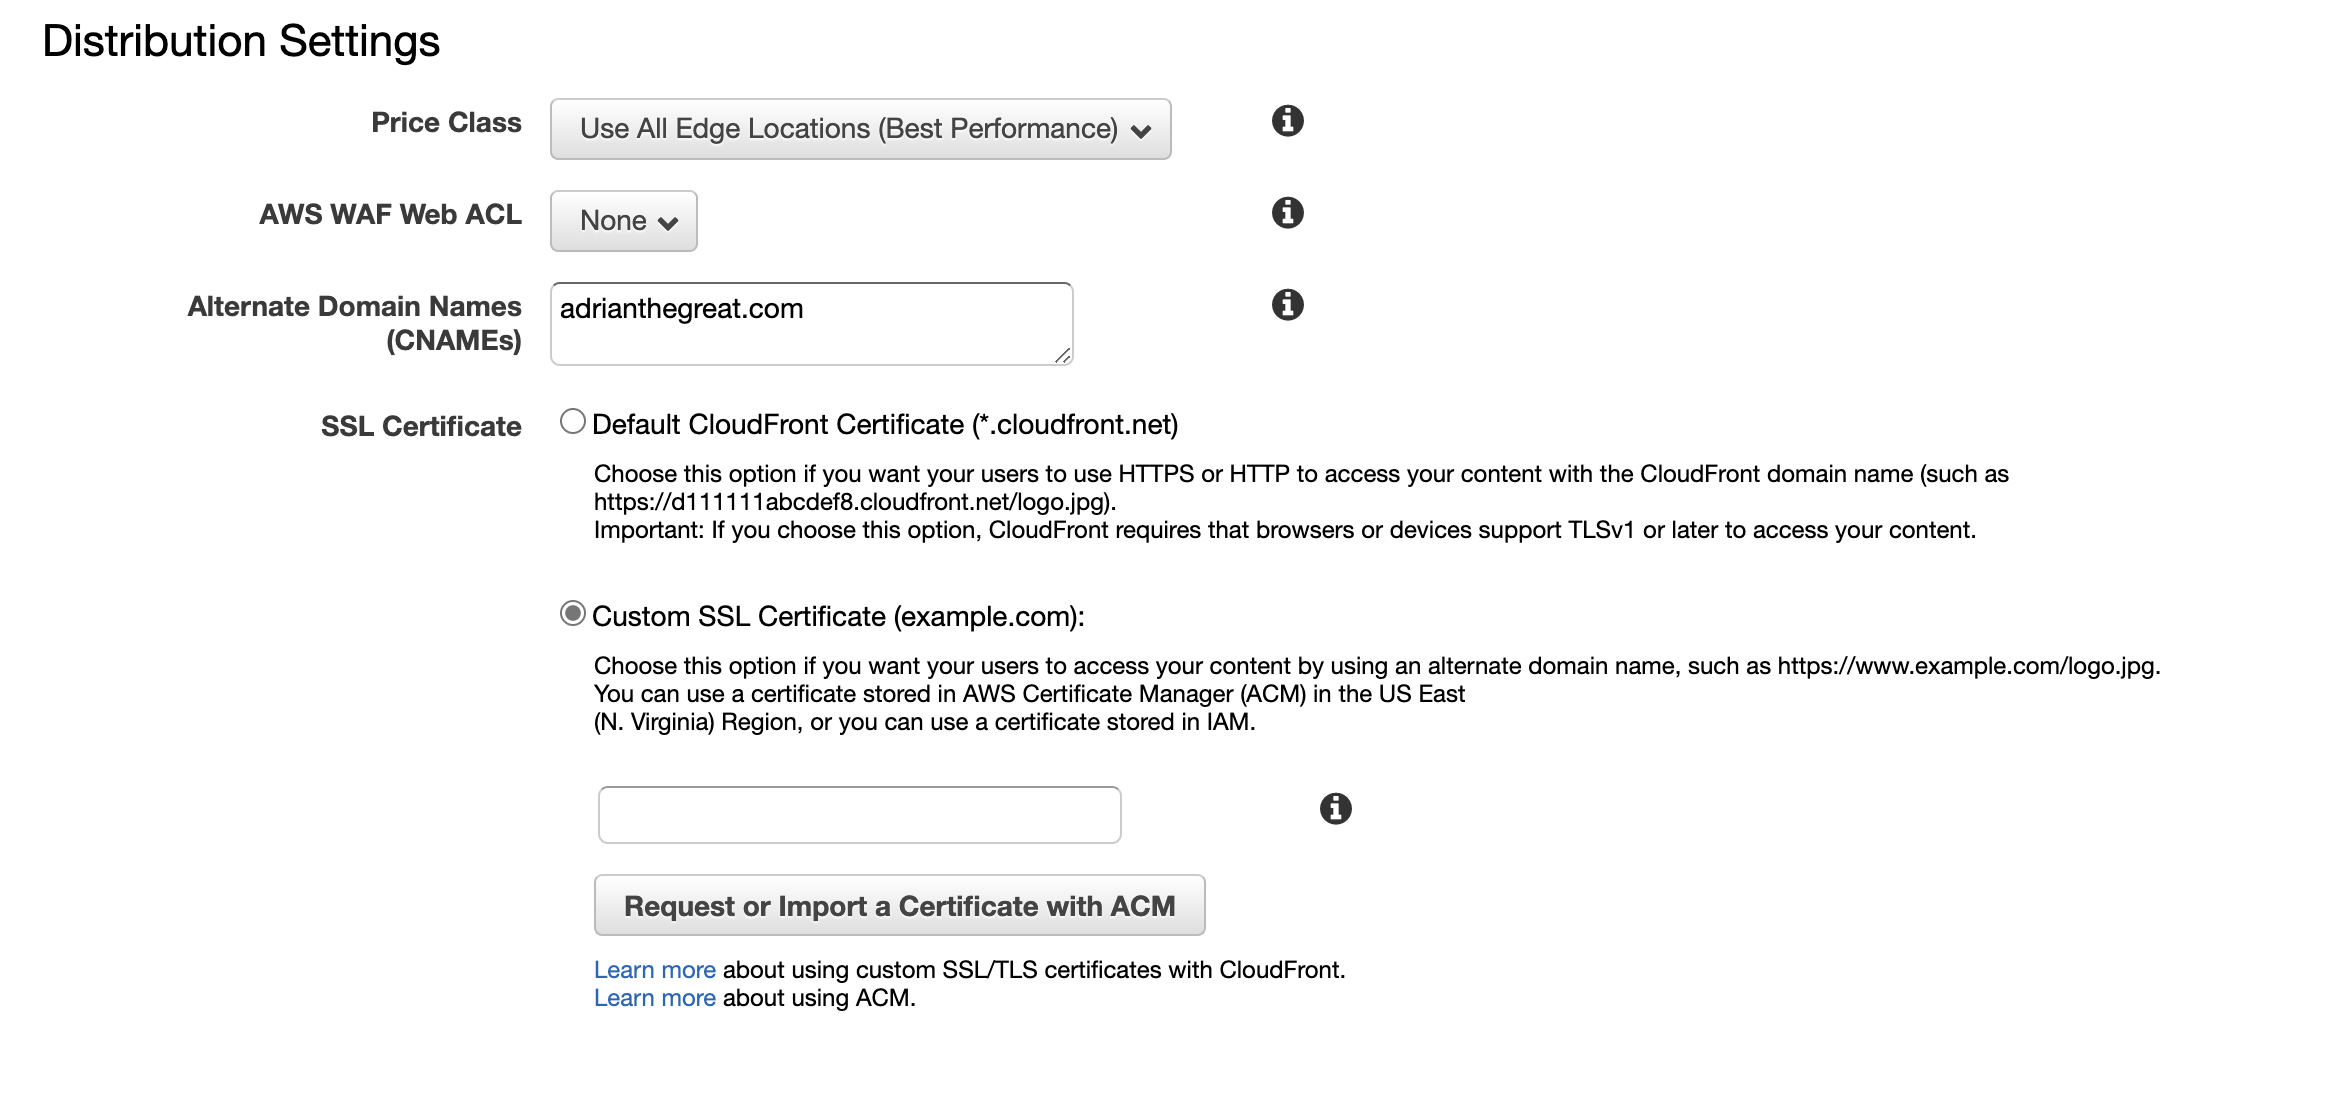Select Default CloudFront Certificate radio button
The image size is (2326, 1116).
click(x=572, y=421)
